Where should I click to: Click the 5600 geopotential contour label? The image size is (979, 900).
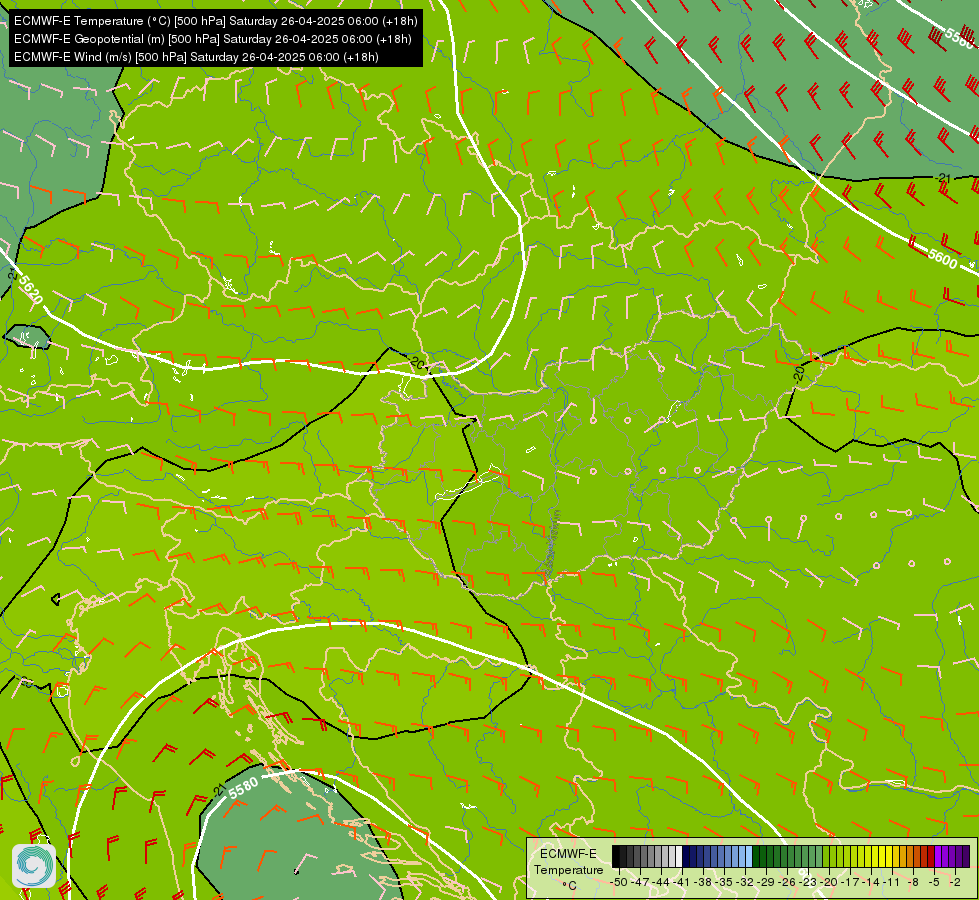(x=942, y=259)
